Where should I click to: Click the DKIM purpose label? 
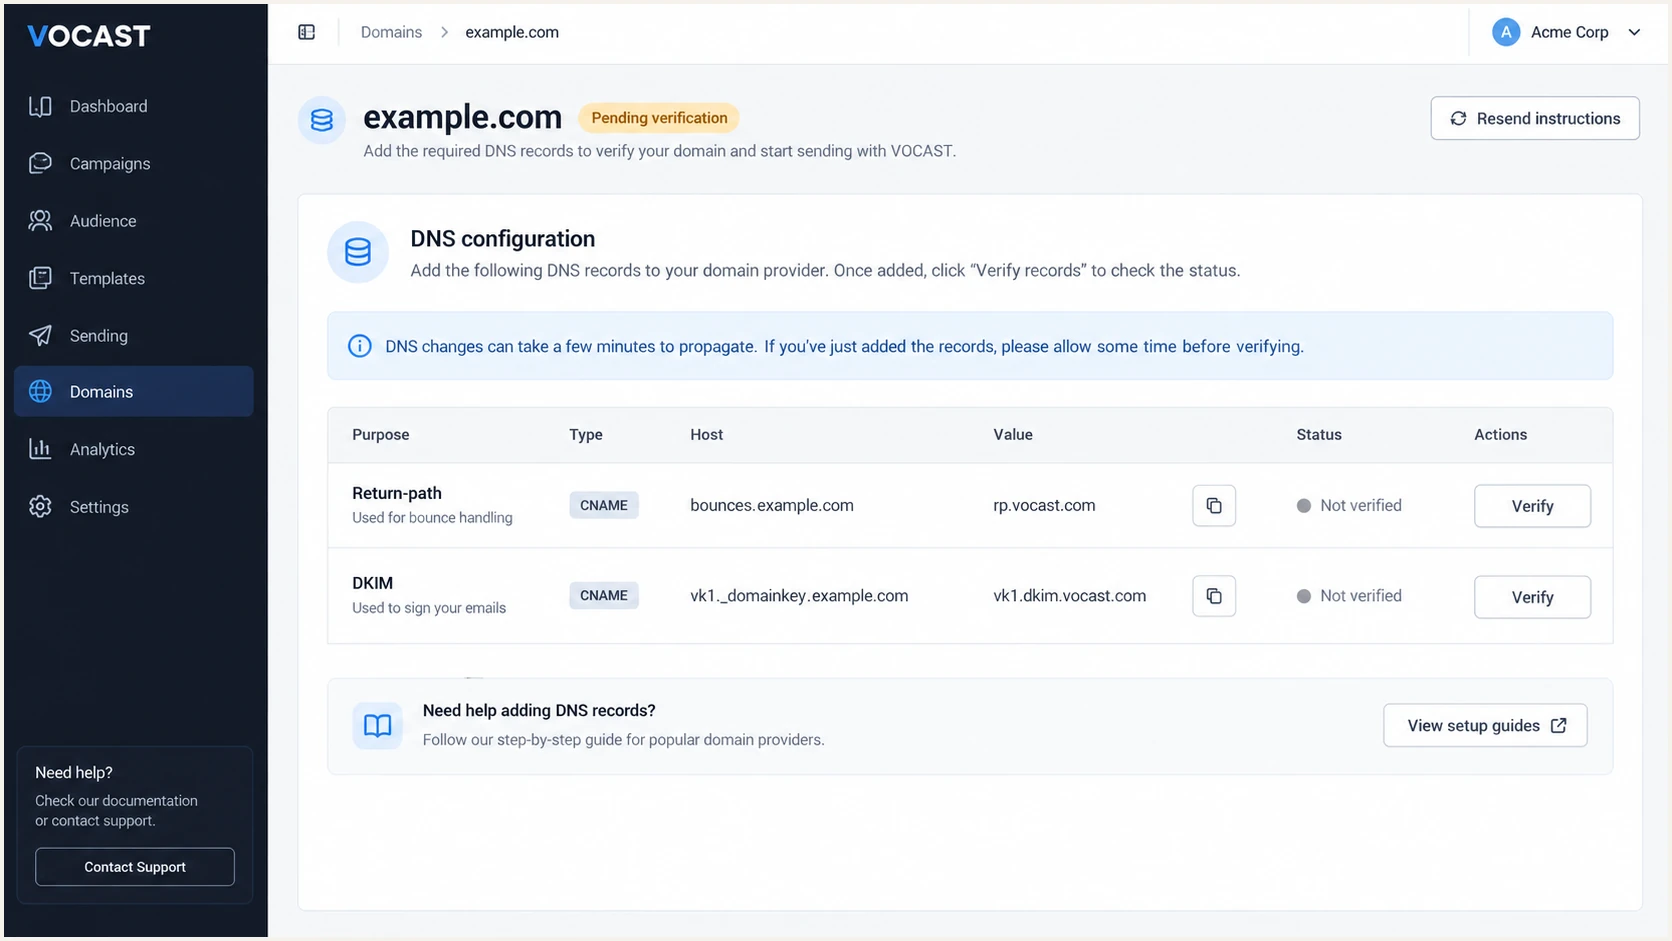[x=372, y=583]
